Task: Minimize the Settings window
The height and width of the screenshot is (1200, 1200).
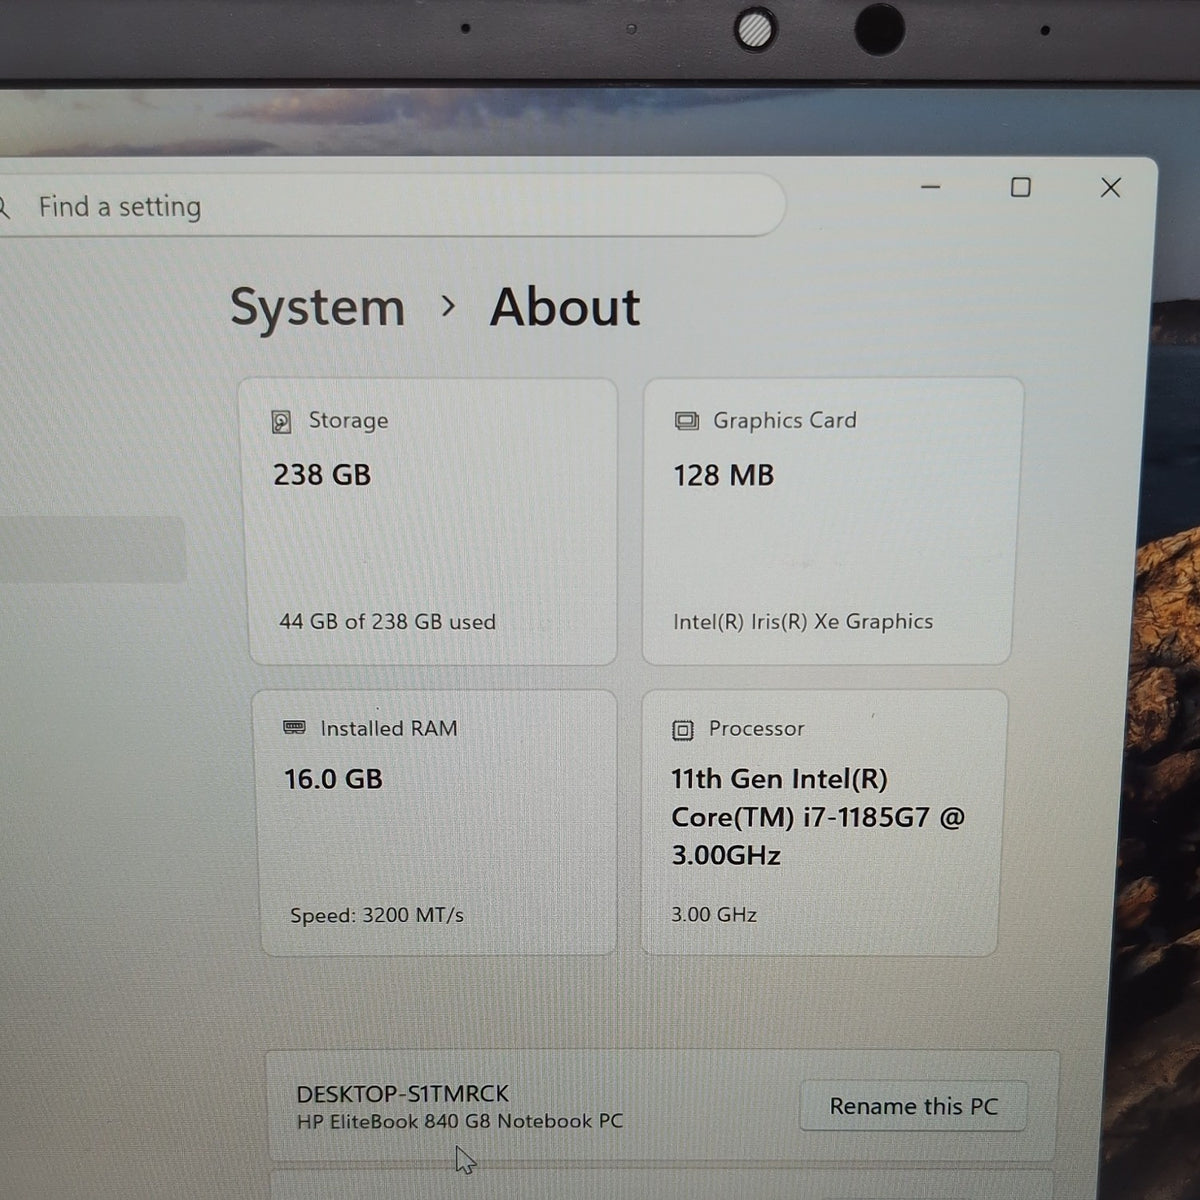Action: (931, 187)
